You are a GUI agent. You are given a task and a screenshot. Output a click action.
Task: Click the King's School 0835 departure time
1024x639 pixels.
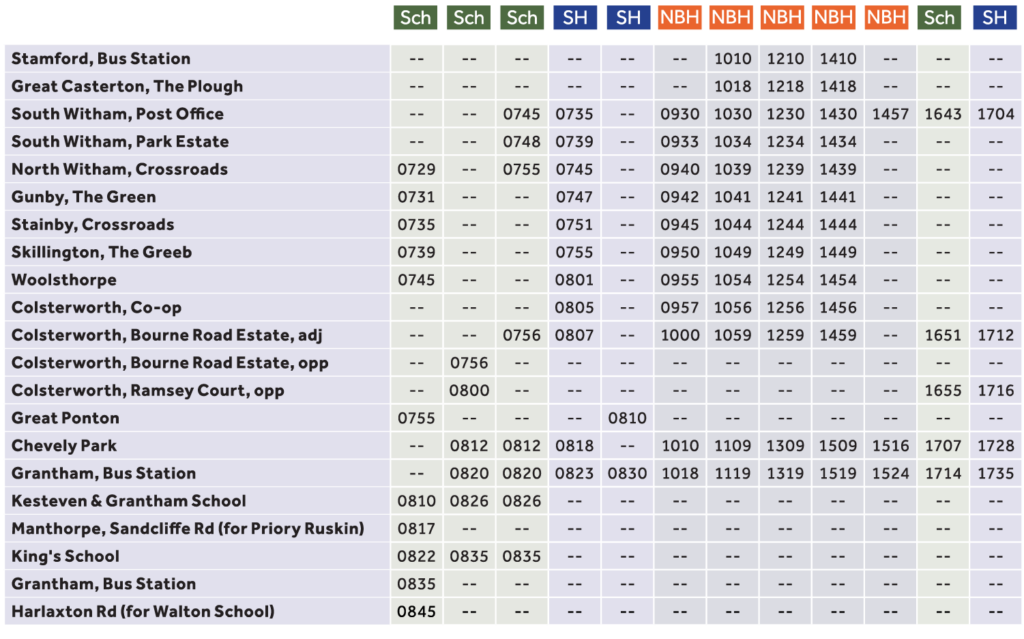(x=468, y=555)
